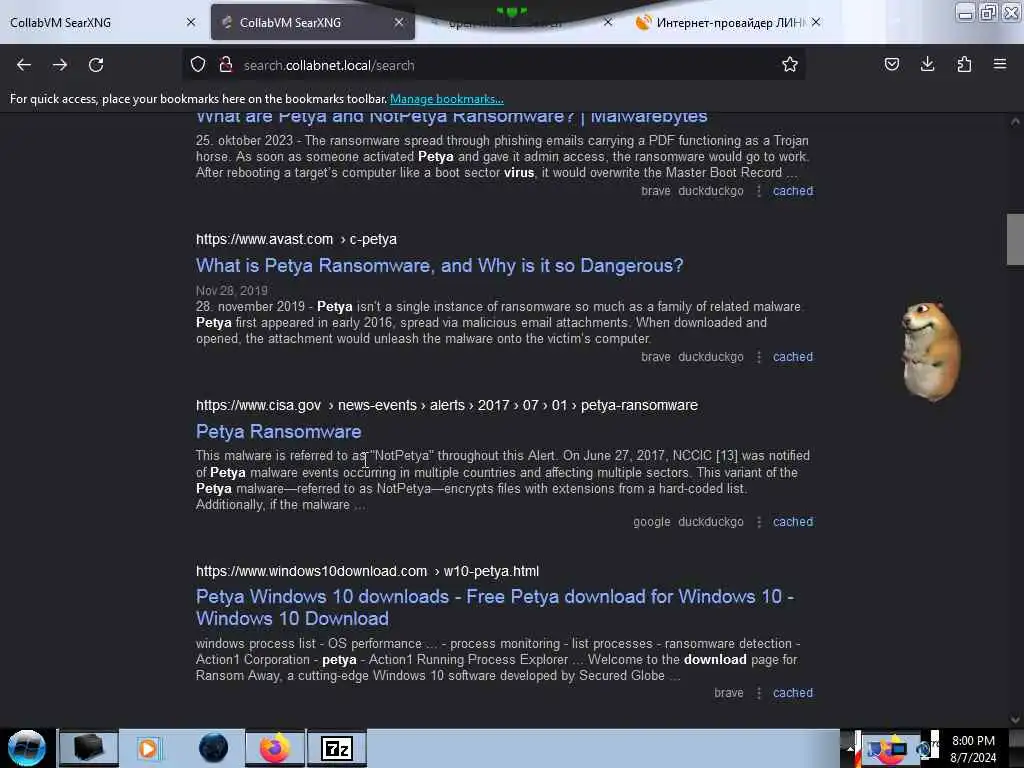The width and height of the screenshot is (1024, 768).
Task: Open the Firefox downloads panel
Action: click(927, 64)
